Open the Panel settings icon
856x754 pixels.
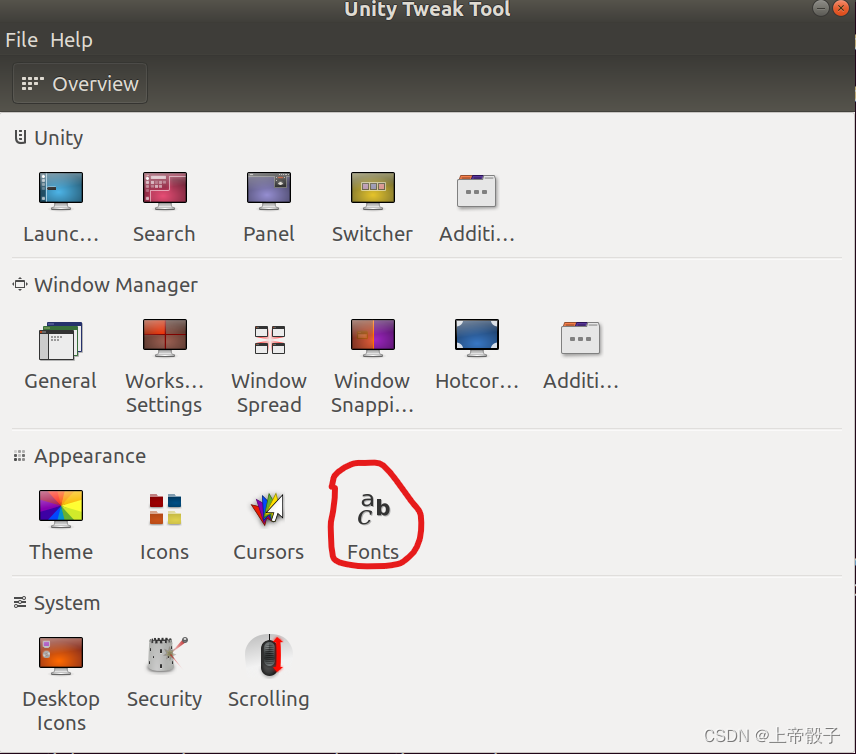(x=269, y=191)
